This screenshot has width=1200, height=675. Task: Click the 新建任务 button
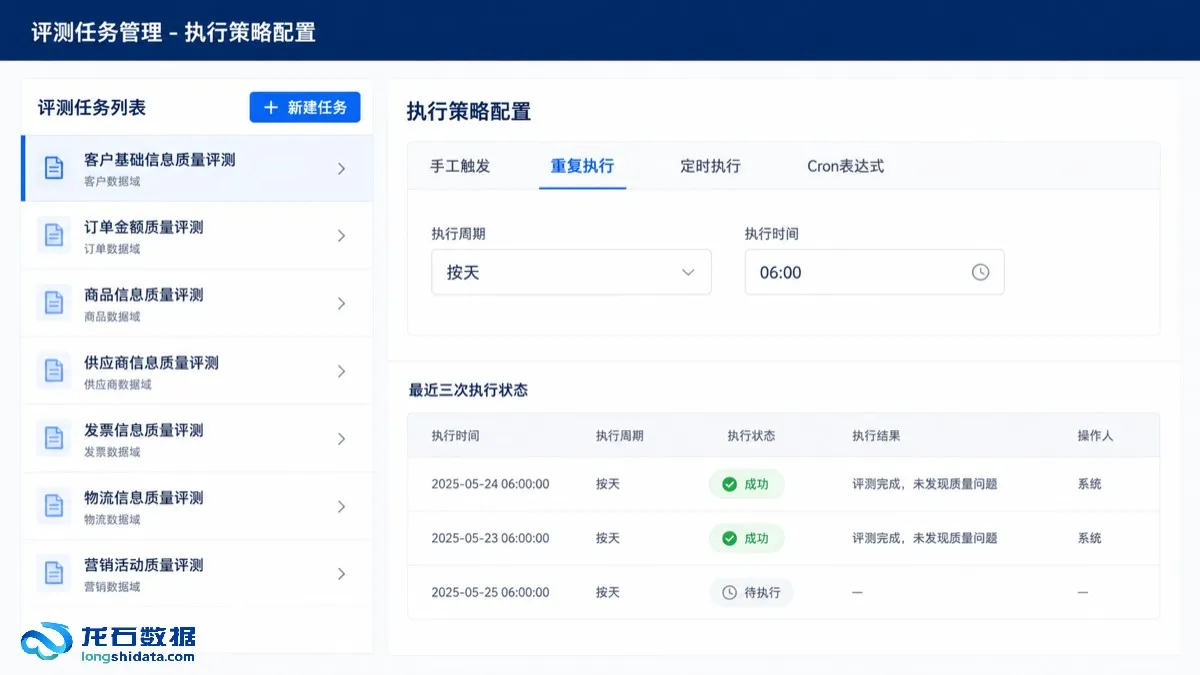(305, 107)
